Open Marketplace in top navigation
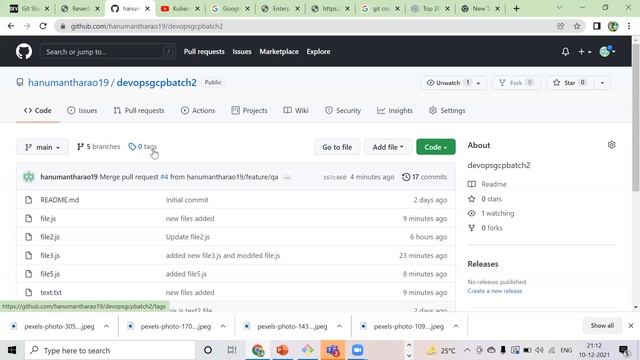This screenshot has height=360, width=640. (x=279, y=52)
